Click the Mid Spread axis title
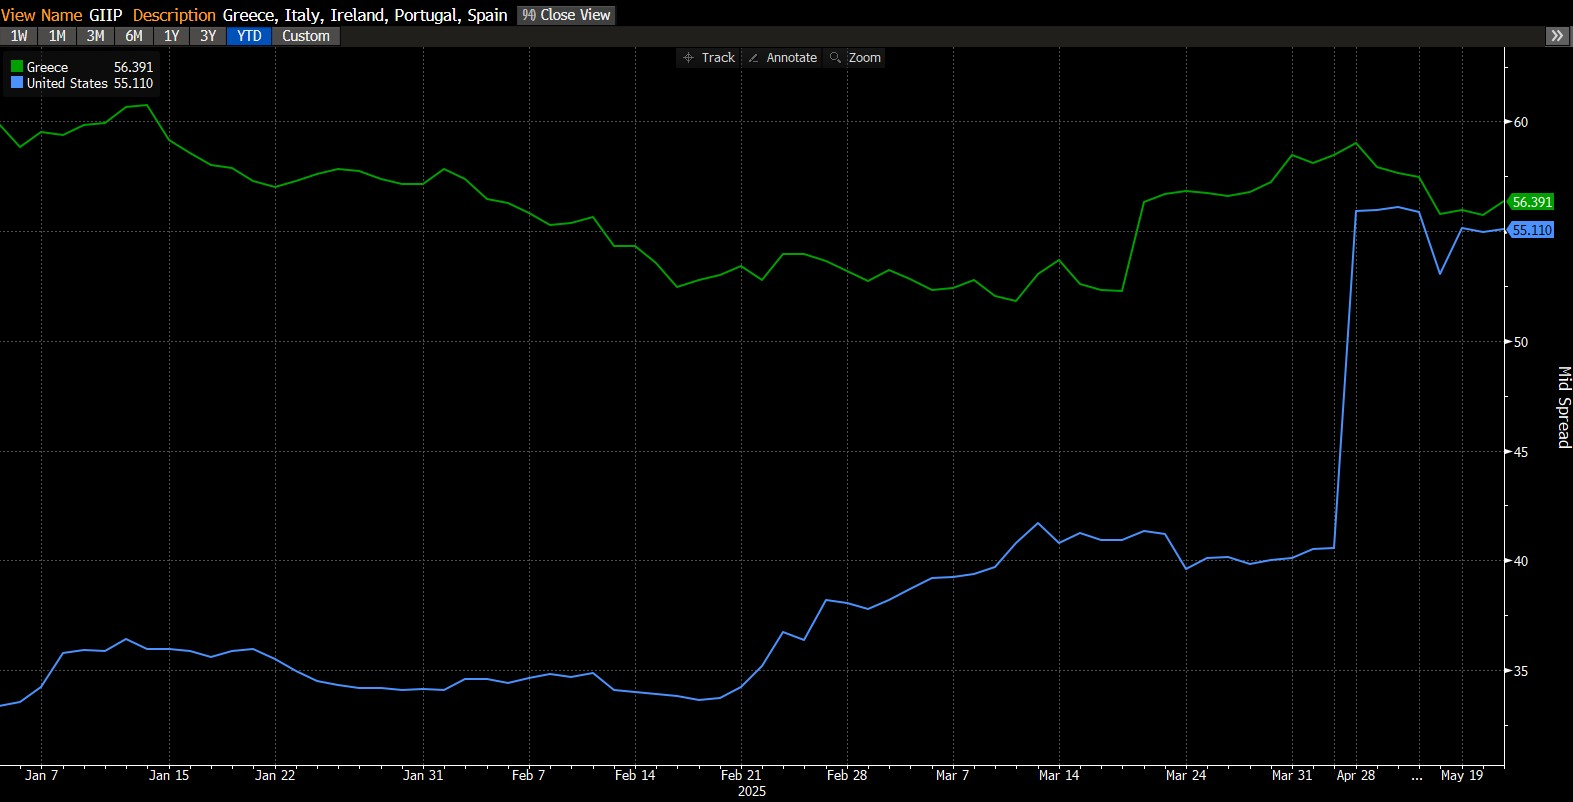The image size is (1573, 802). pos(1564,407)
